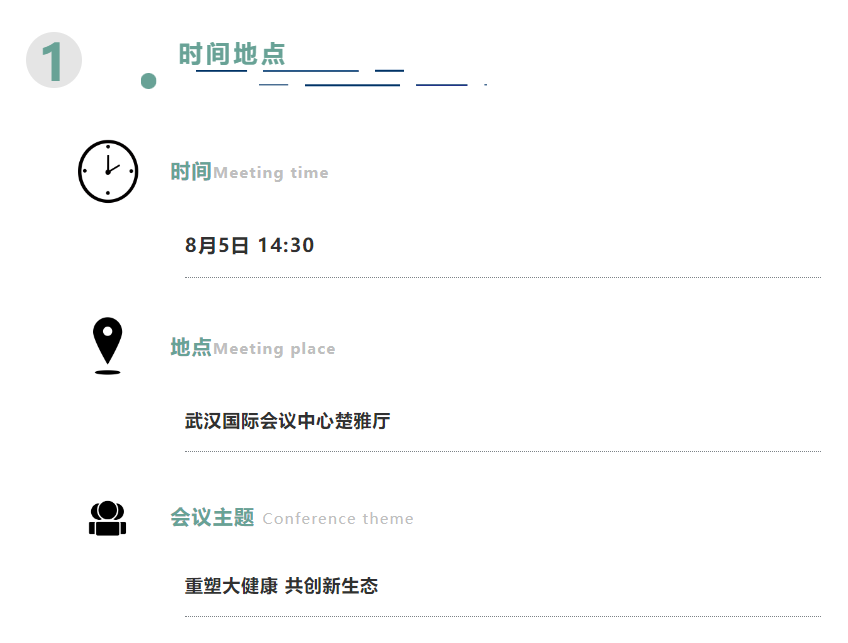Click the blue dashed lines under heading

[x=342, y=78]
